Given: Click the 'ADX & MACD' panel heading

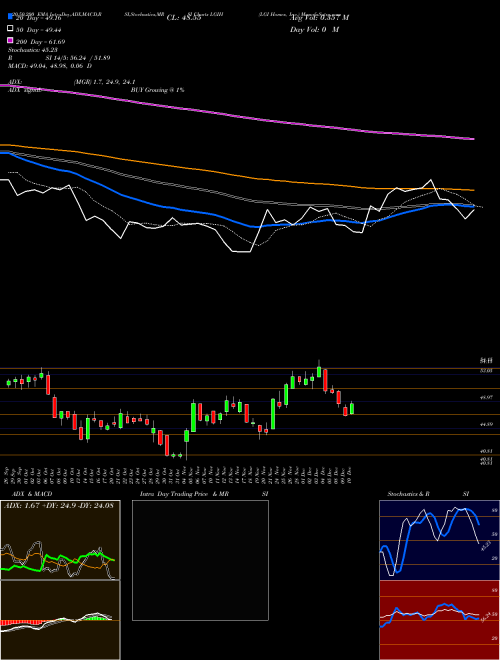Looking at the screenshot, I should coord(32,494).
